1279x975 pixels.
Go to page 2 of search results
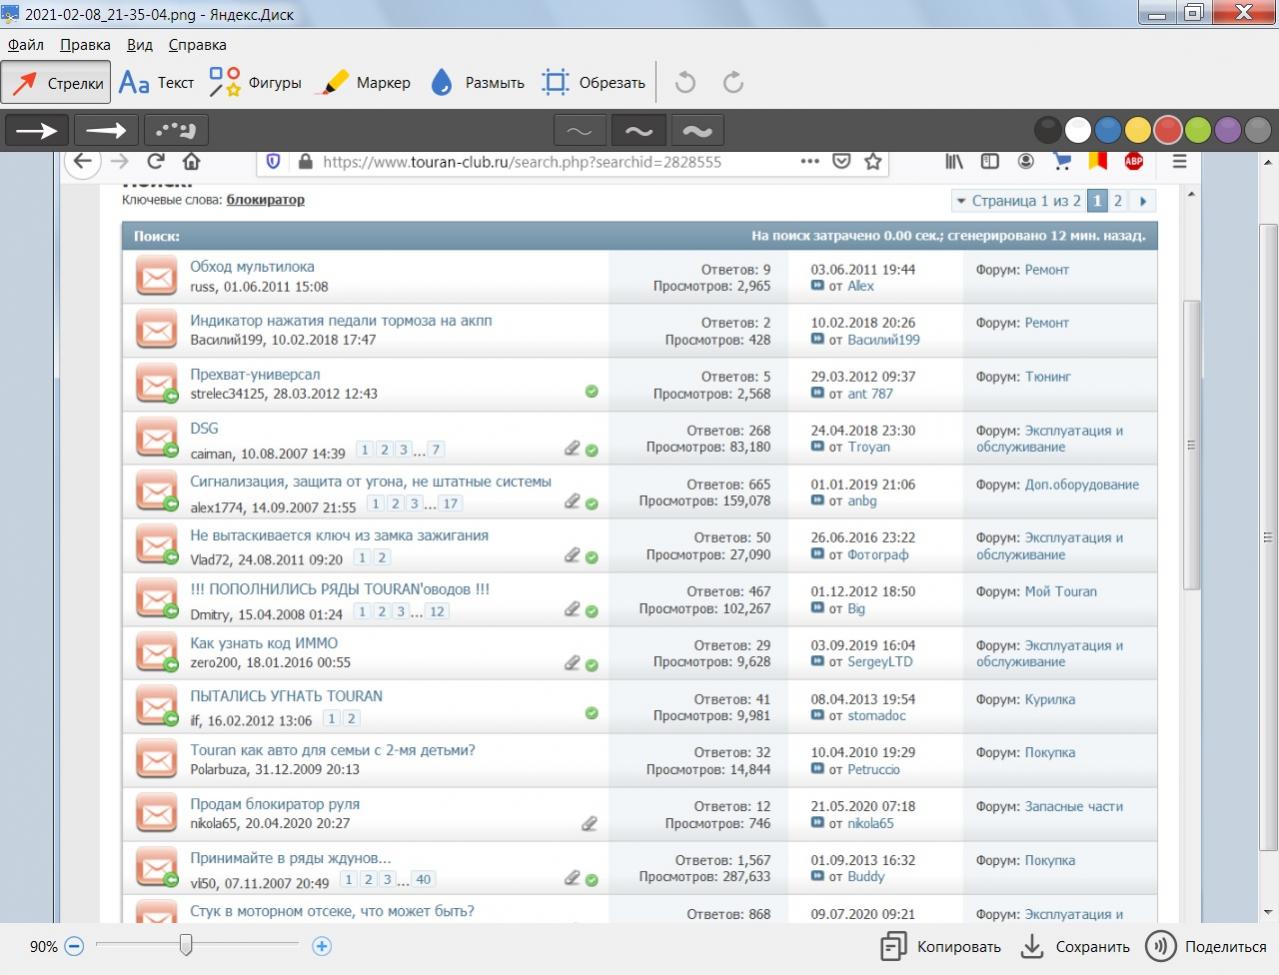[1118, 201]
